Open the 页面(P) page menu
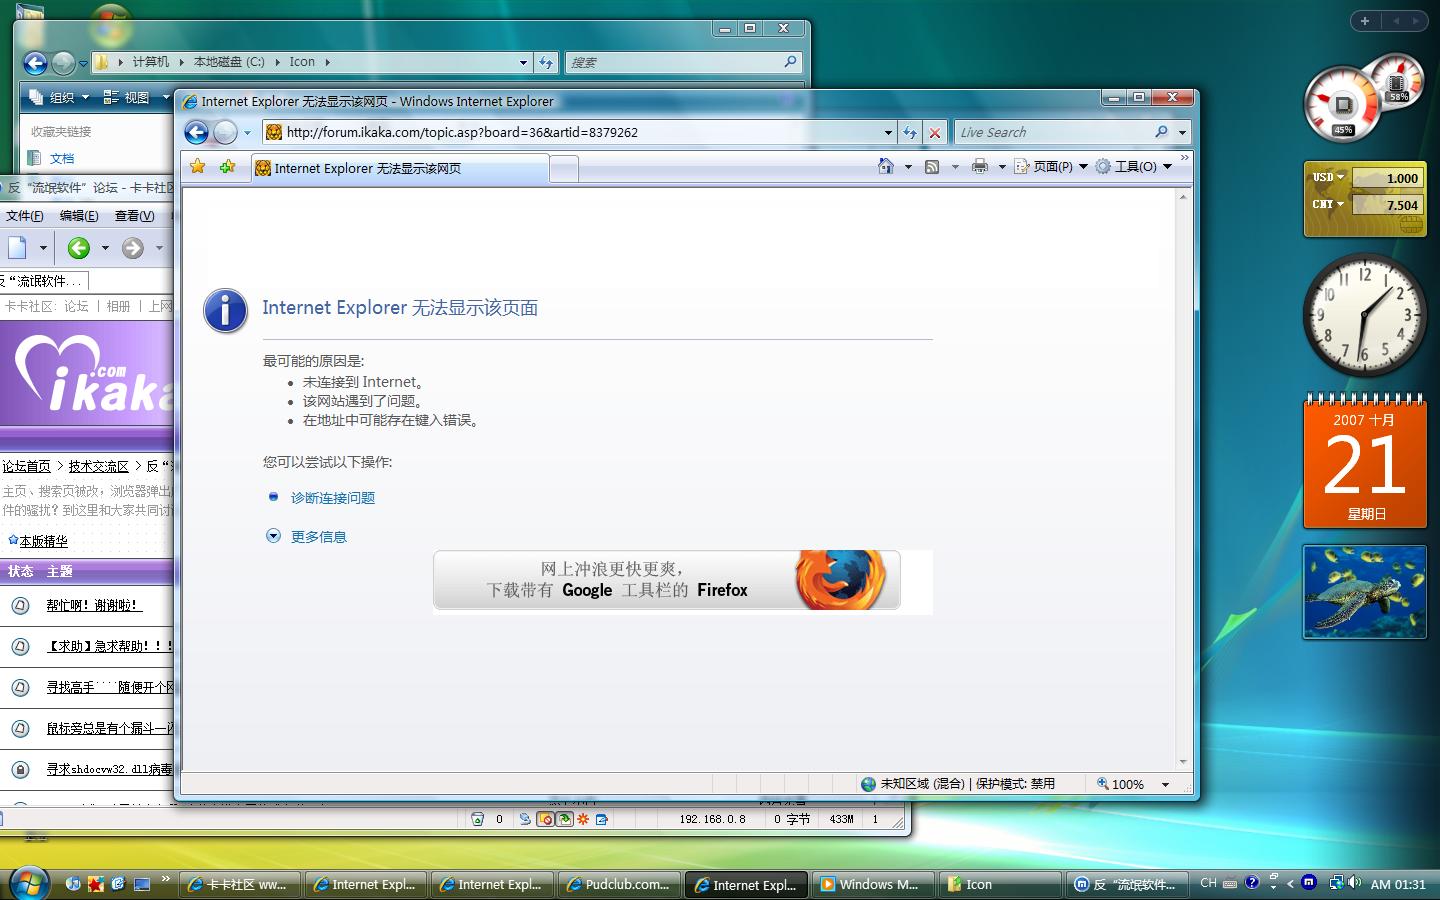1440x900 pixels. point(1050,167)
